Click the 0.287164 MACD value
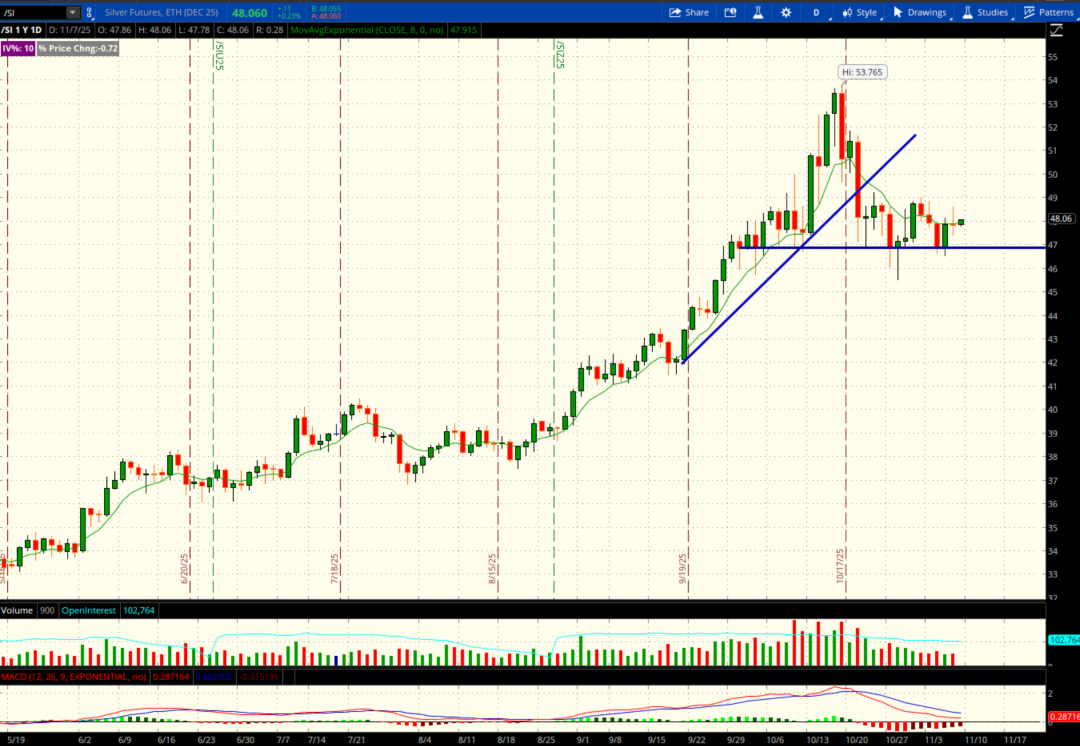This screenshot has height=746, width=1080. click(x=171, y=677)
